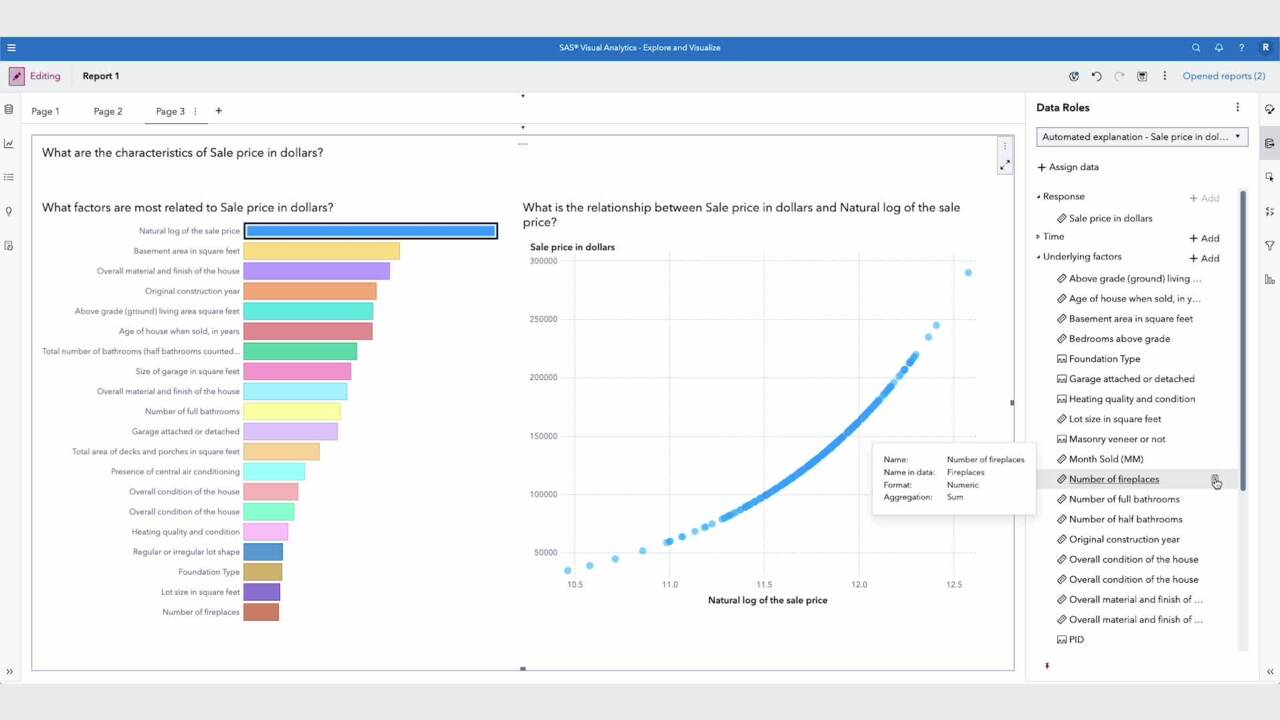Click Assign data button
Viewport: 1280px width, 720px height.
1068,167
